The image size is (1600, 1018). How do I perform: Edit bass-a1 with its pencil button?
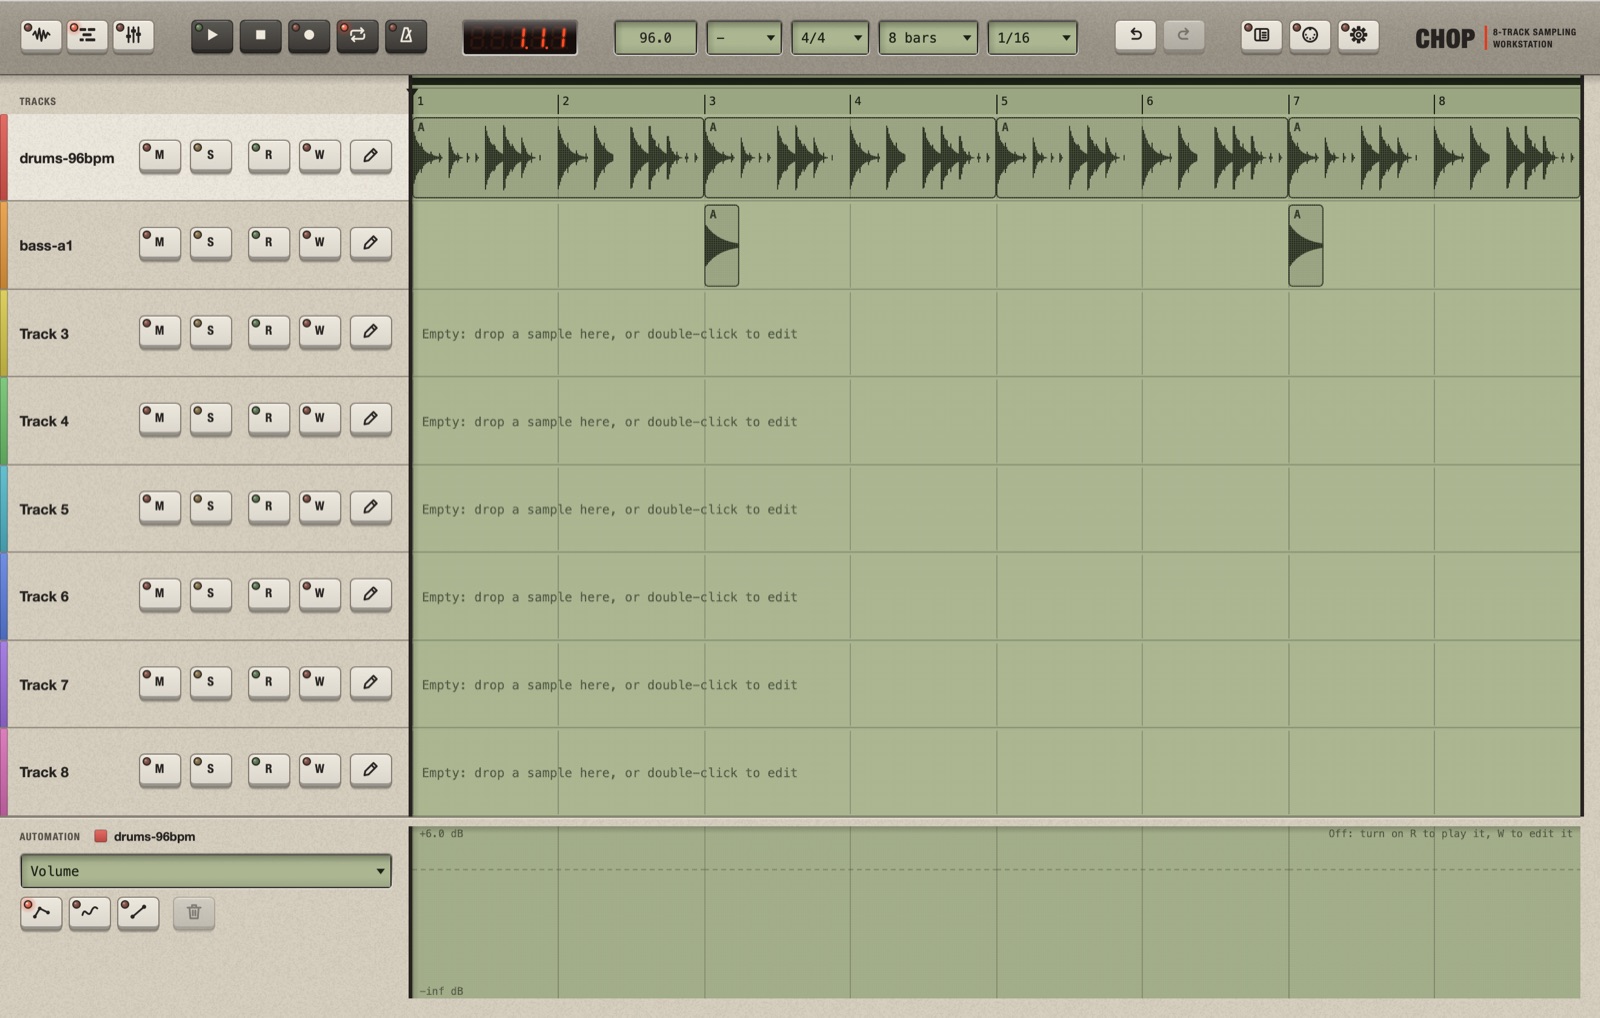click(x=370, y=243)
